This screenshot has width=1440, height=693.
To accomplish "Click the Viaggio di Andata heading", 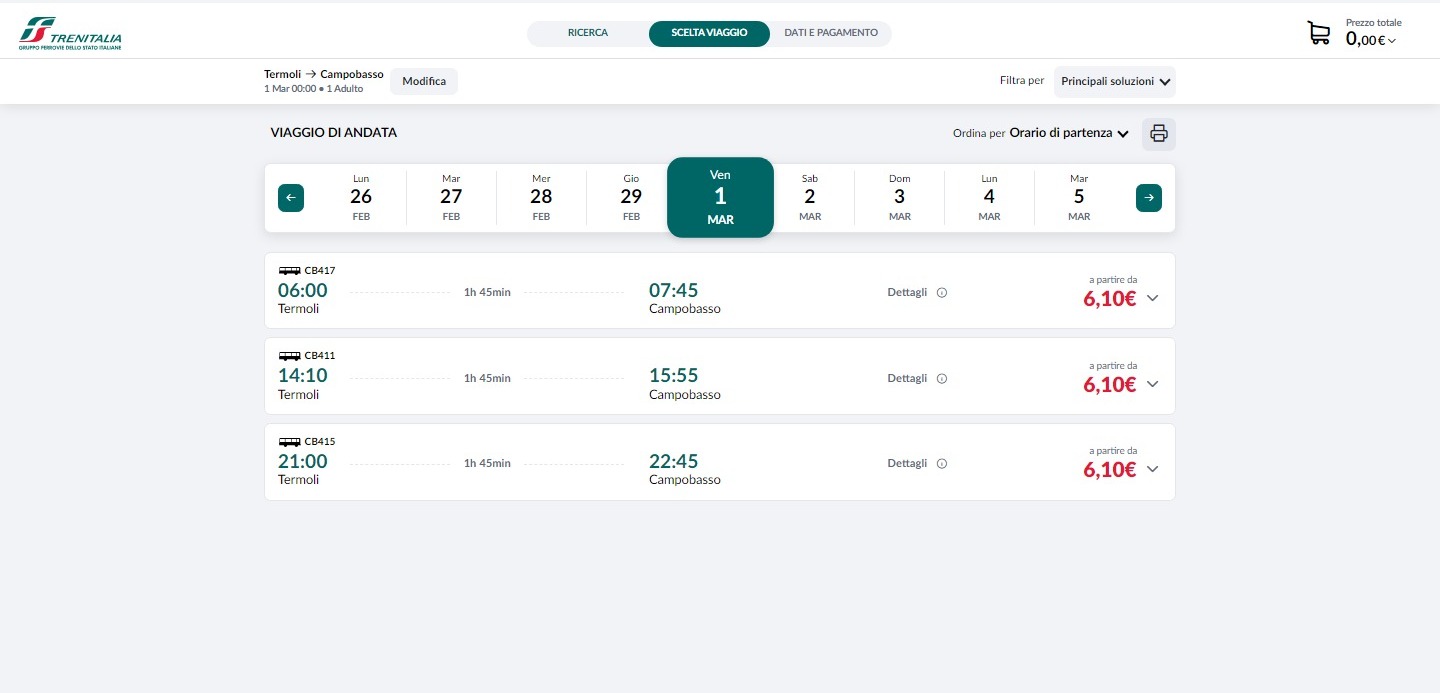I will click(x=334, y=132).
